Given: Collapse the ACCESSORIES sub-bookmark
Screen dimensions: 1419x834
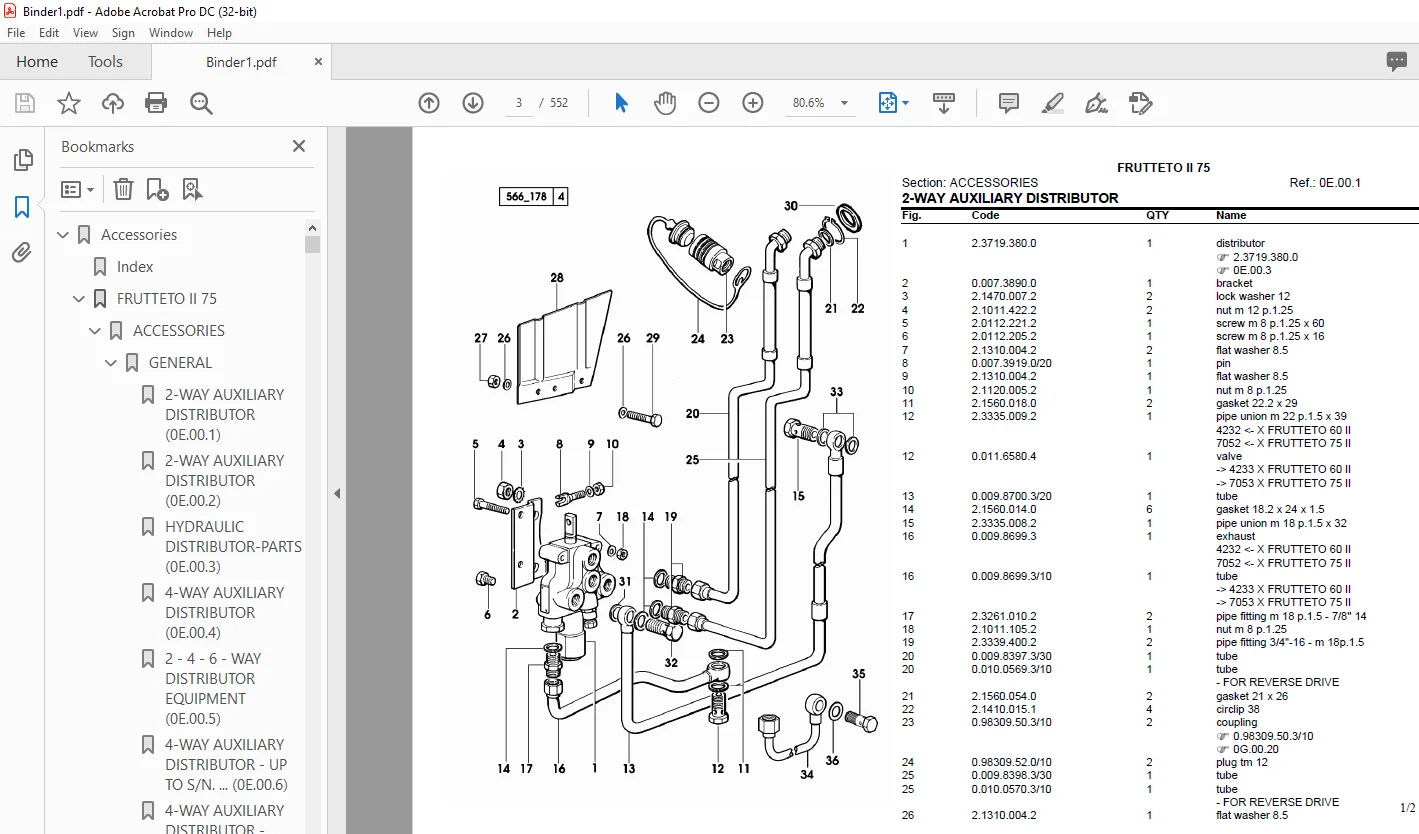Looking at the screenshot, I should pos(96,331).
